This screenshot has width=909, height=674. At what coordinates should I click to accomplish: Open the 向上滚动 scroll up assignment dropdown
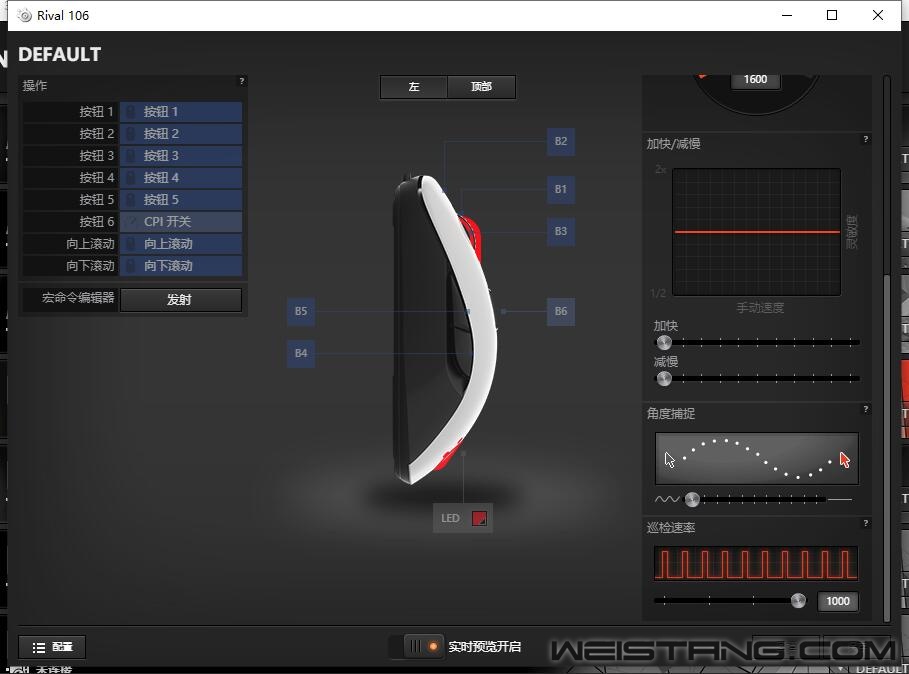181,244
